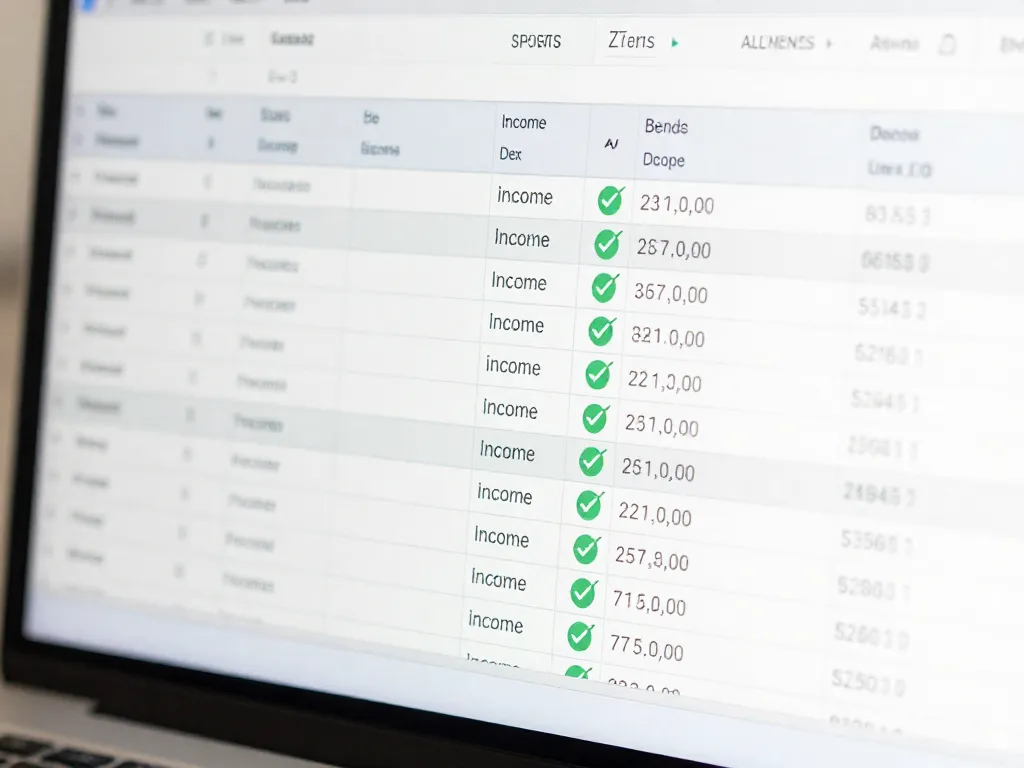The height and width of the screenshot is (768, 1024).
Task: Select the check icon in the 321.0,00 row
Action: [602, 329]
